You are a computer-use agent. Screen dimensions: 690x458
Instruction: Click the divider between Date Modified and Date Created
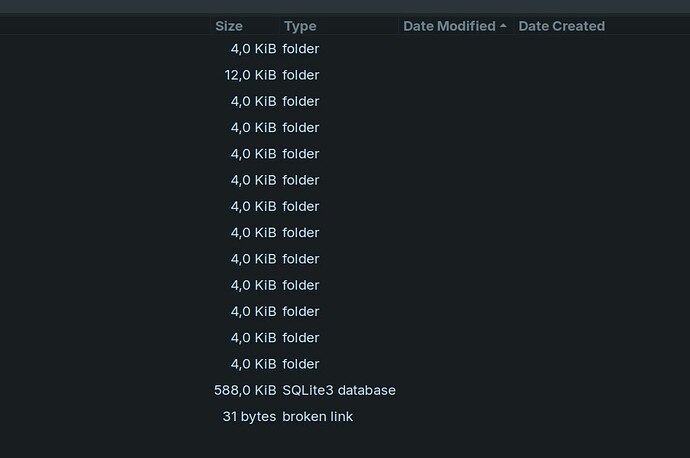[514, 26]
